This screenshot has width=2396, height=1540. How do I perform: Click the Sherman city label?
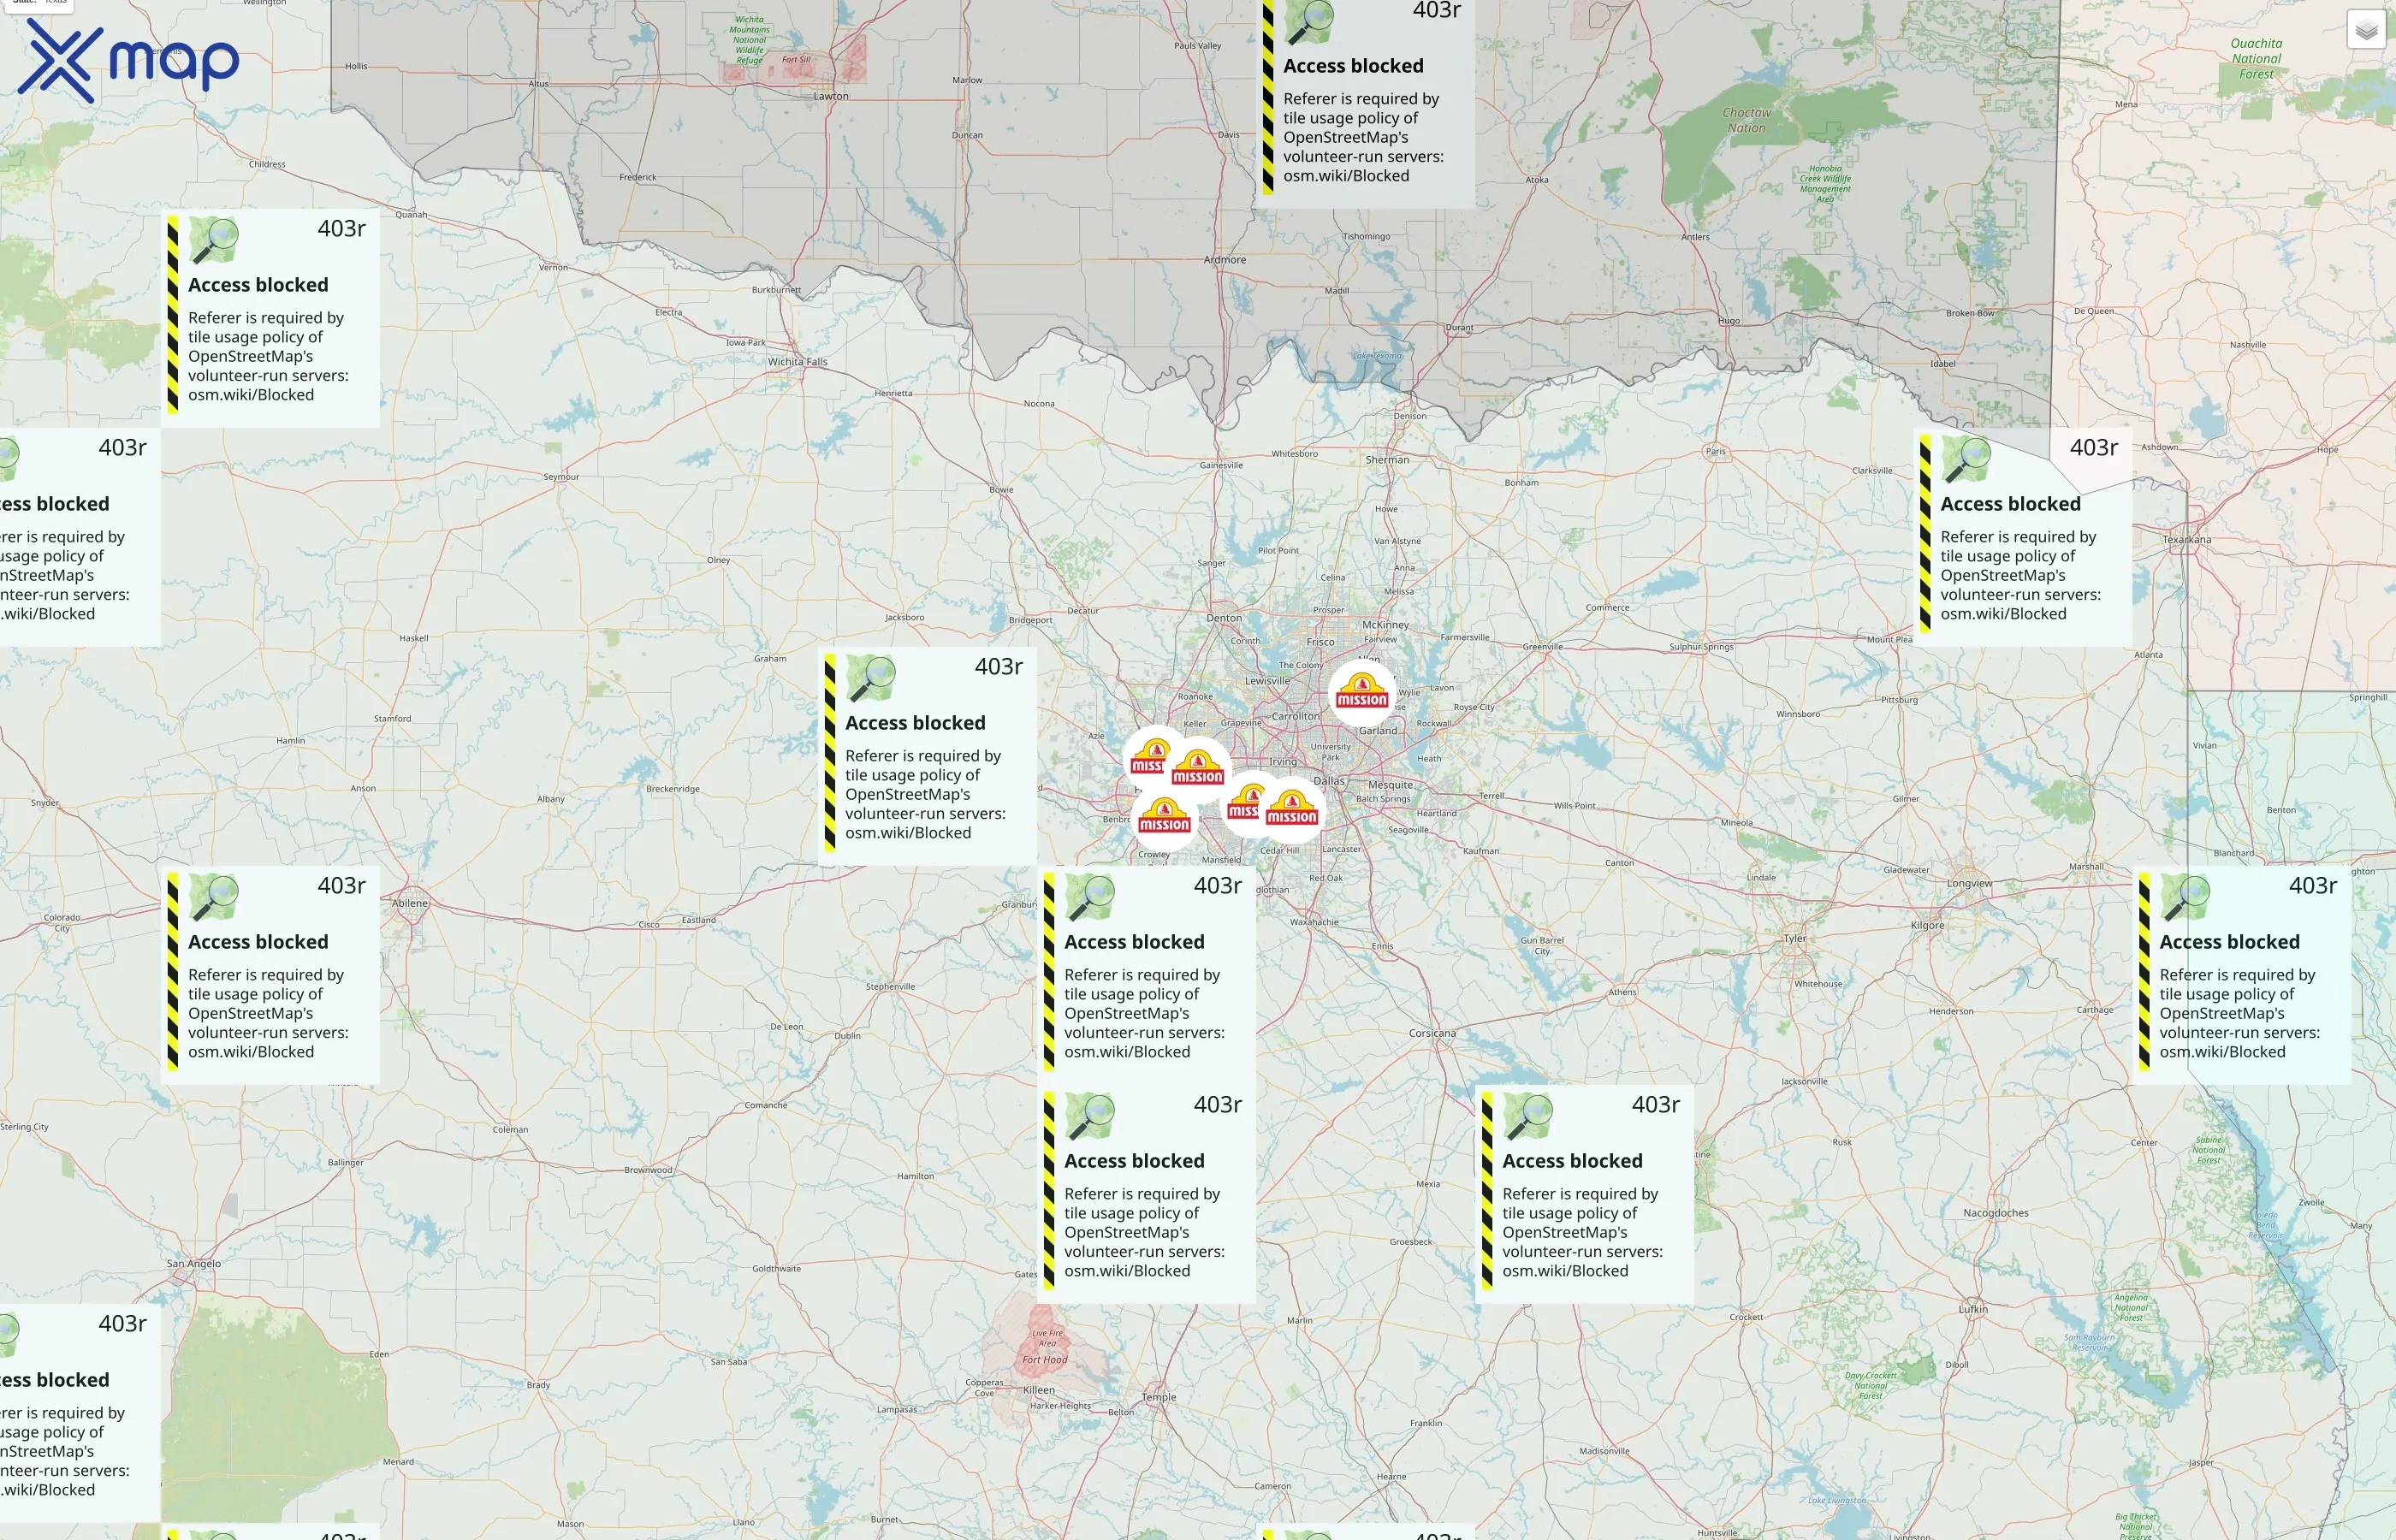[1387, 460]
